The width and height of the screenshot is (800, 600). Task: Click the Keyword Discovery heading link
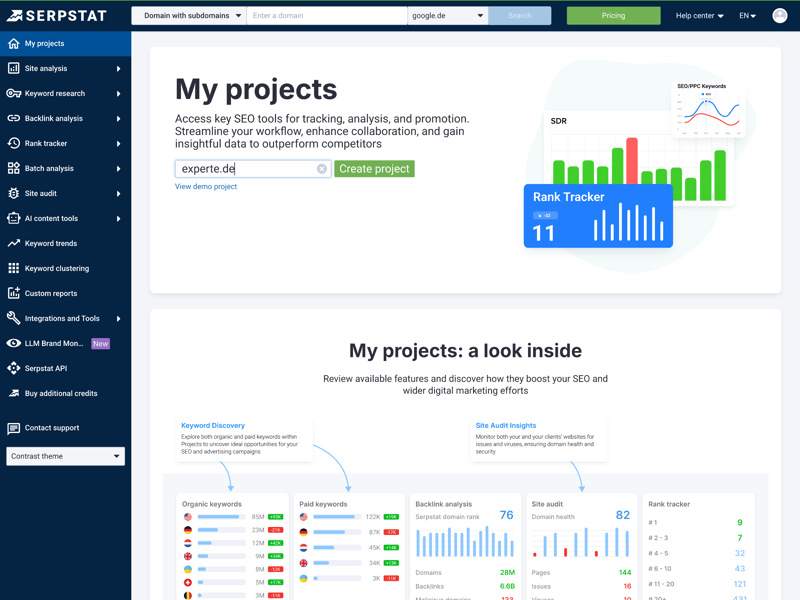213,426
